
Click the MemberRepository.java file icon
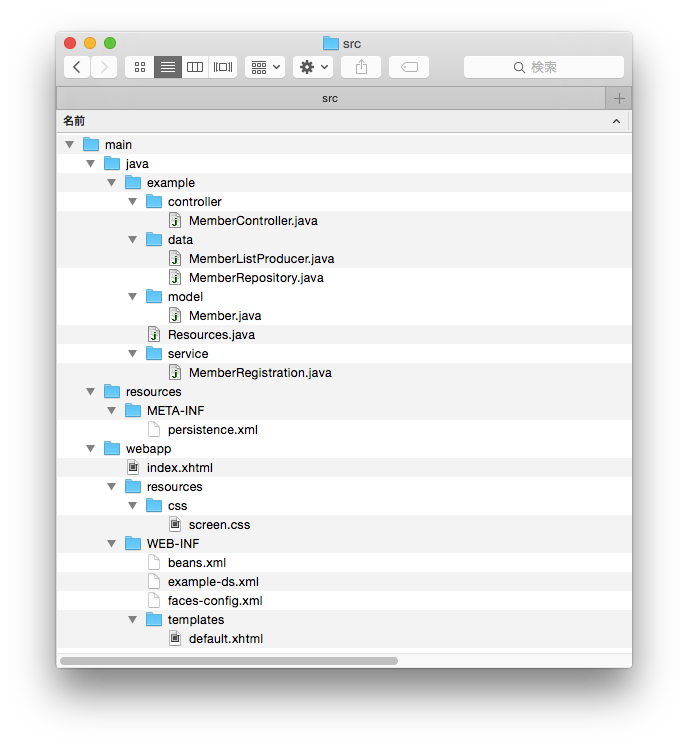coord(175,278)
